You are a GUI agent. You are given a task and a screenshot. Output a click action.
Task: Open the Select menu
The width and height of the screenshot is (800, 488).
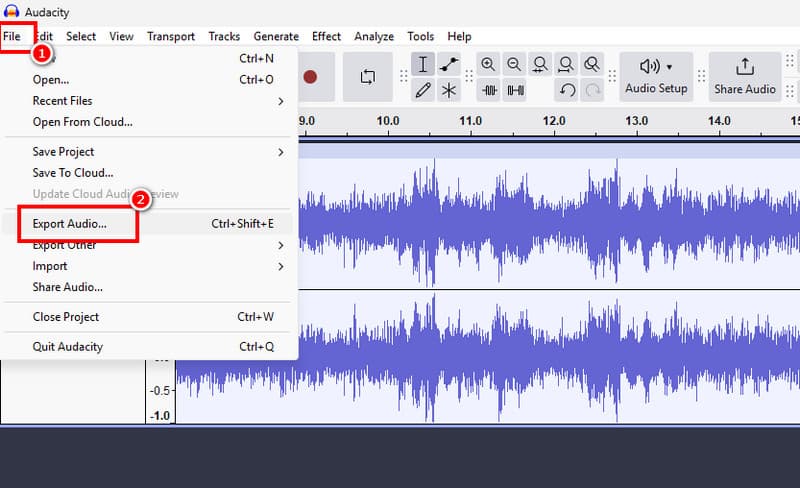tap(81, 37)
